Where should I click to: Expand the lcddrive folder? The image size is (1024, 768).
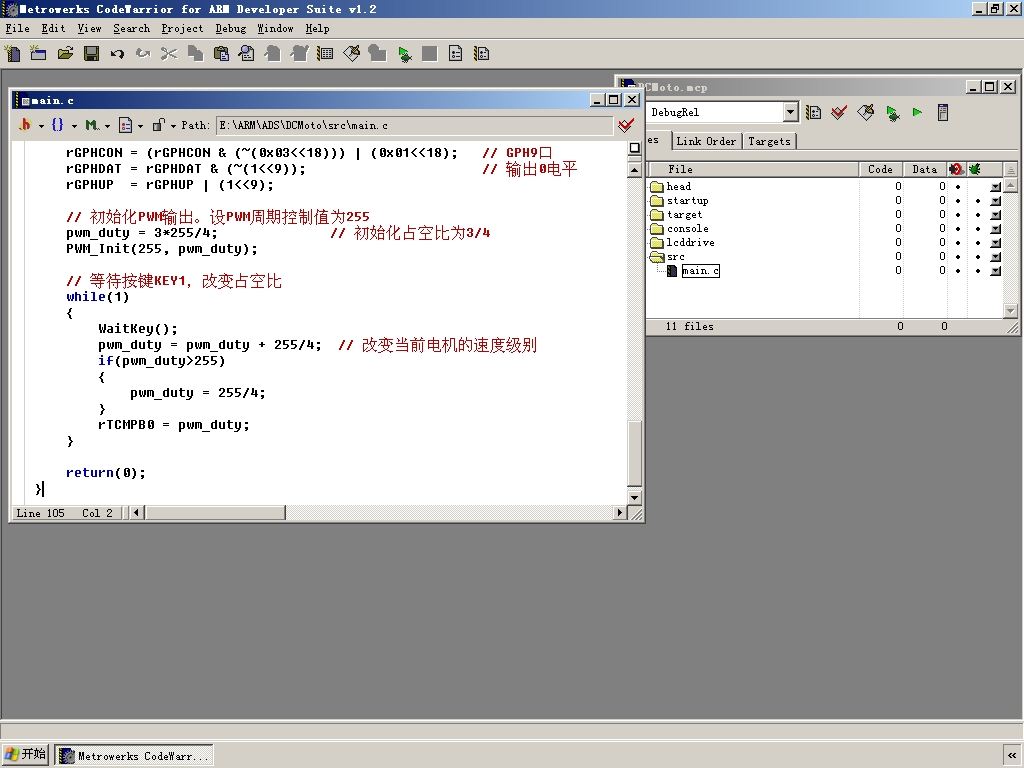(x=657, y=242)
